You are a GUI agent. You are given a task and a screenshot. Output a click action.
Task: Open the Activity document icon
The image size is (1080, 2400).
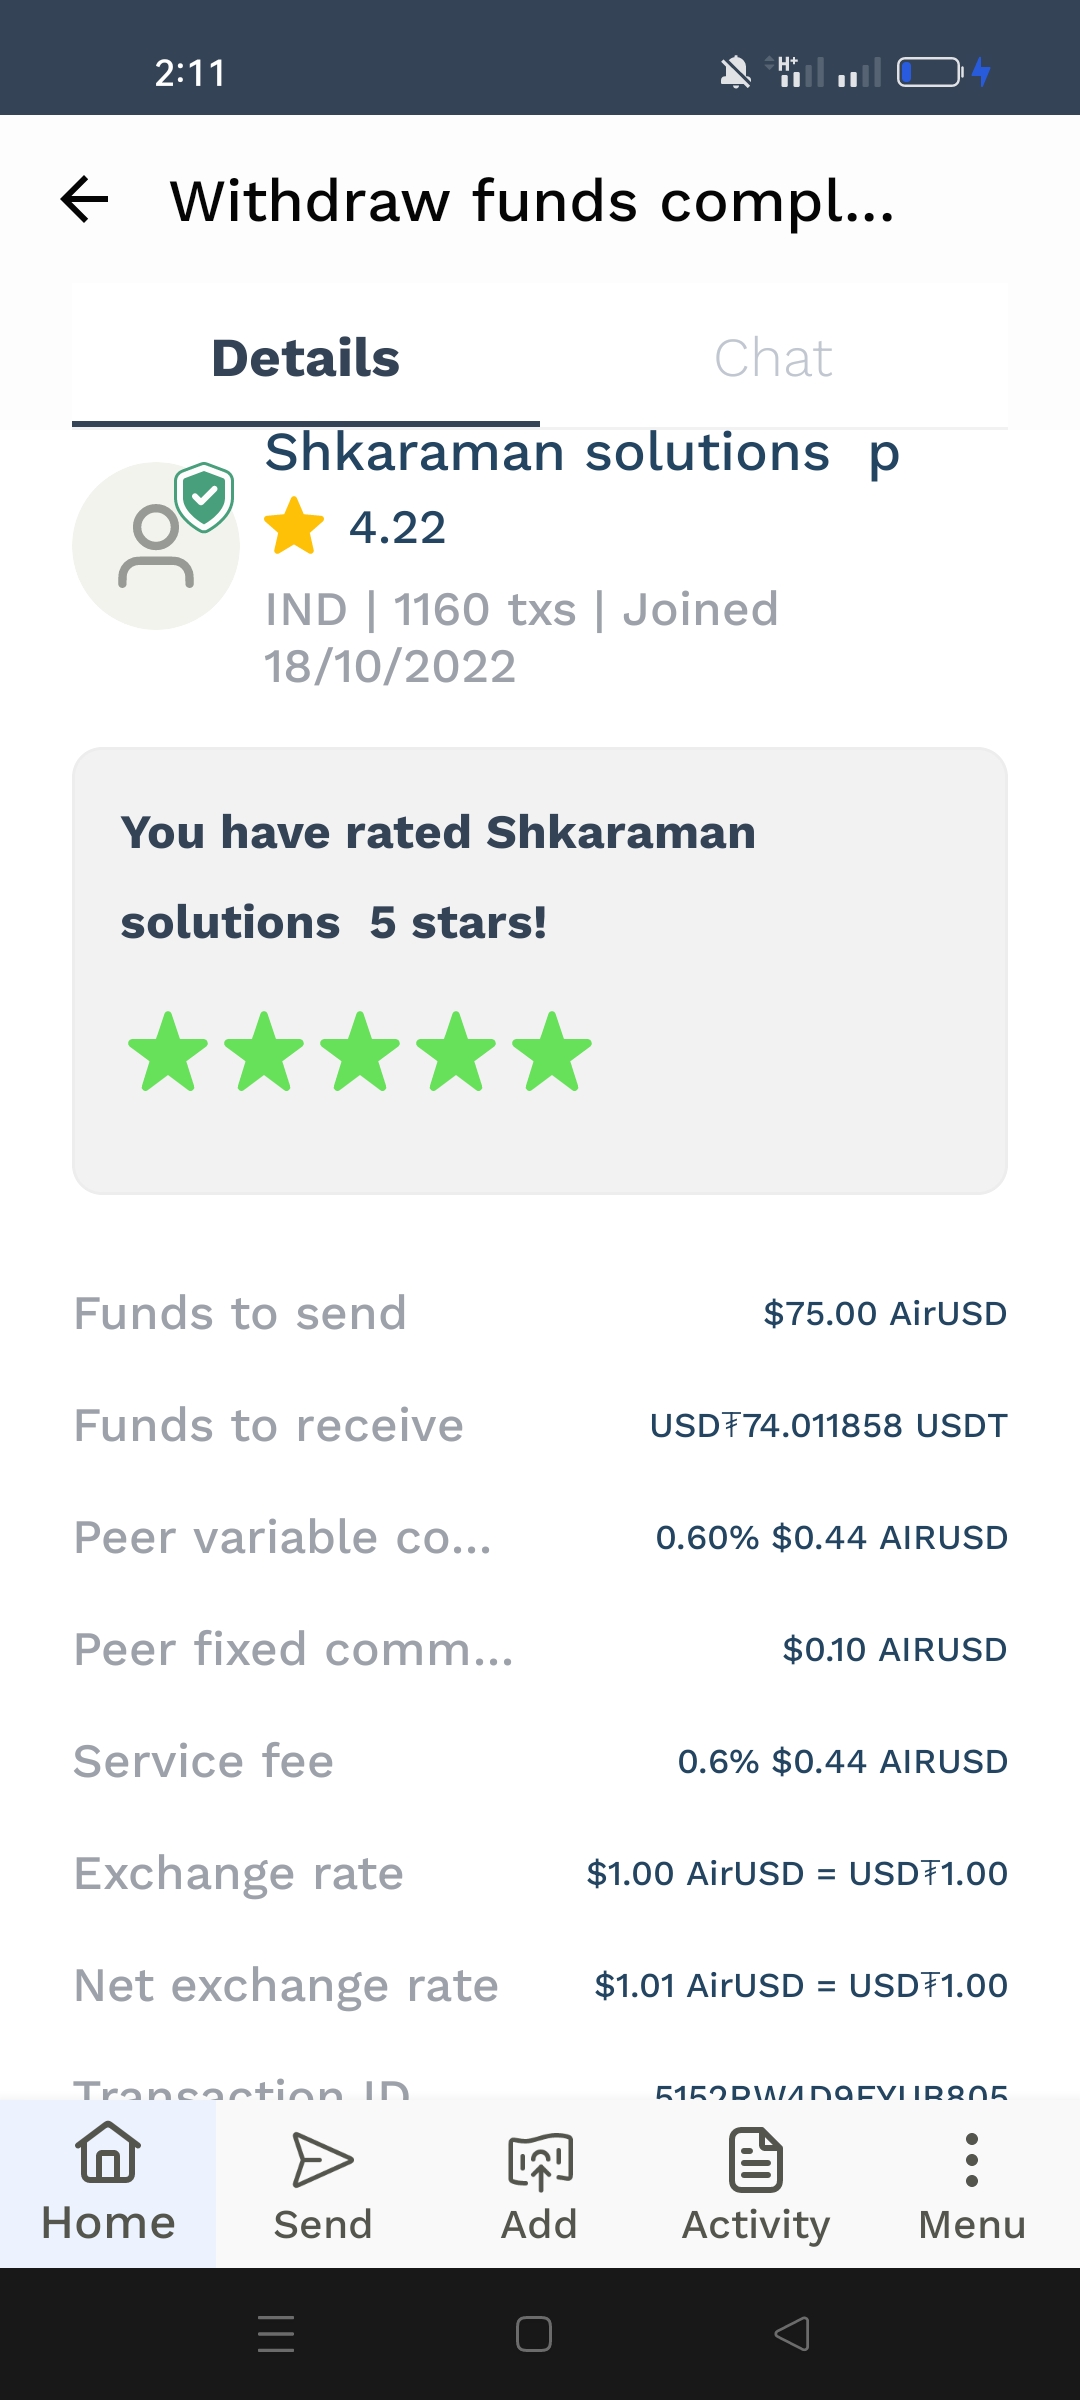[x=756, y=2159]
